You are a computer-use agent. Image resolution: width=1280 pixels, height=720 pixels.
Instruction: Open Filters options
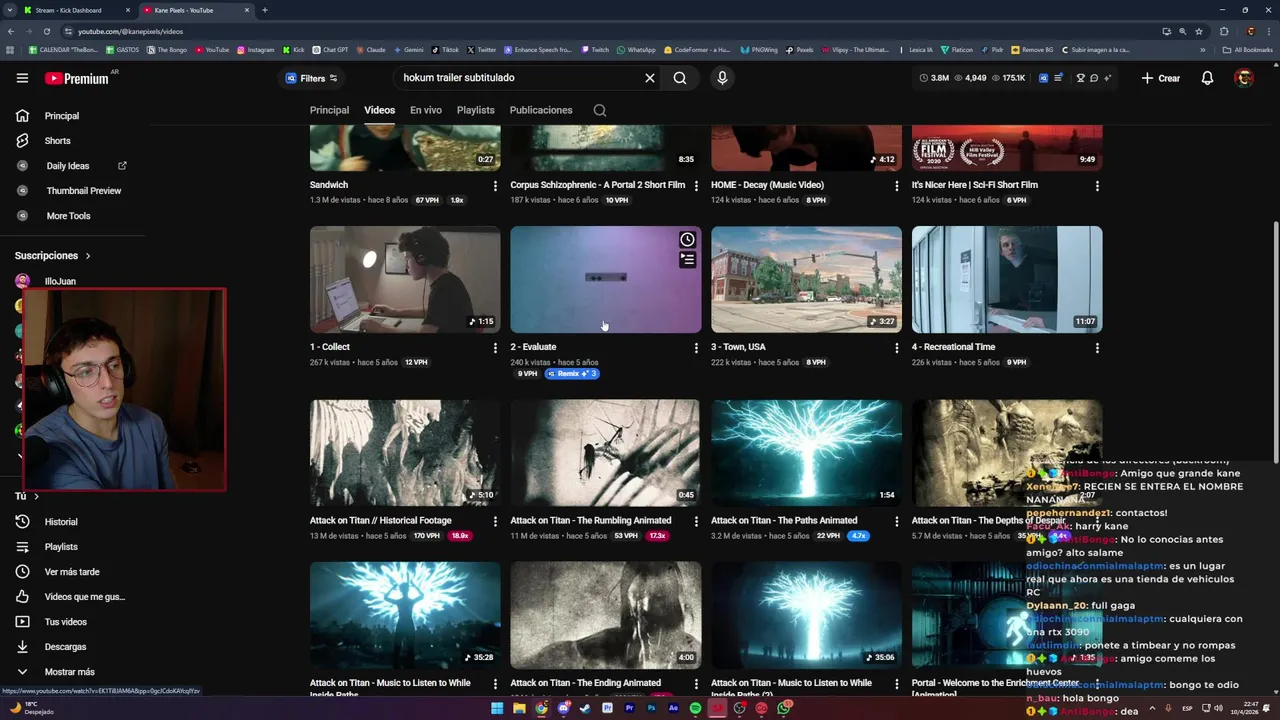click(x=312, y=78)
